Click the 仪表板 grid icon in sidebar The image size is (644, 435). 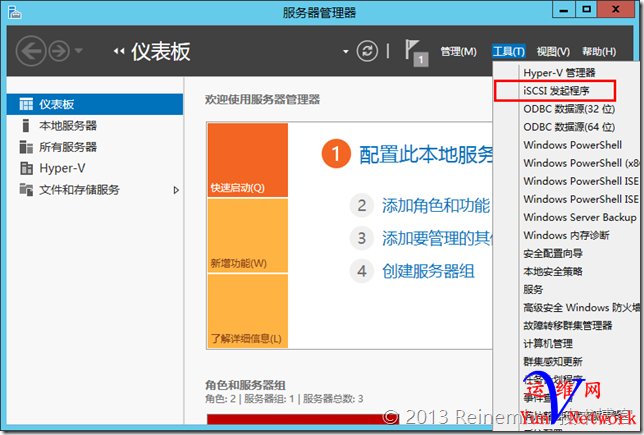(26, 104)
